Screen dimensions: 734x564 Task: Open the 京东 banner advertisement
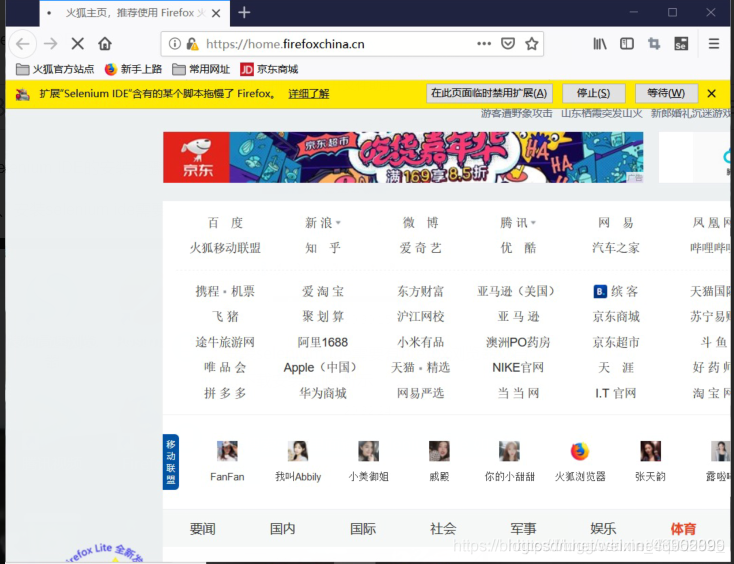point(403,157)
